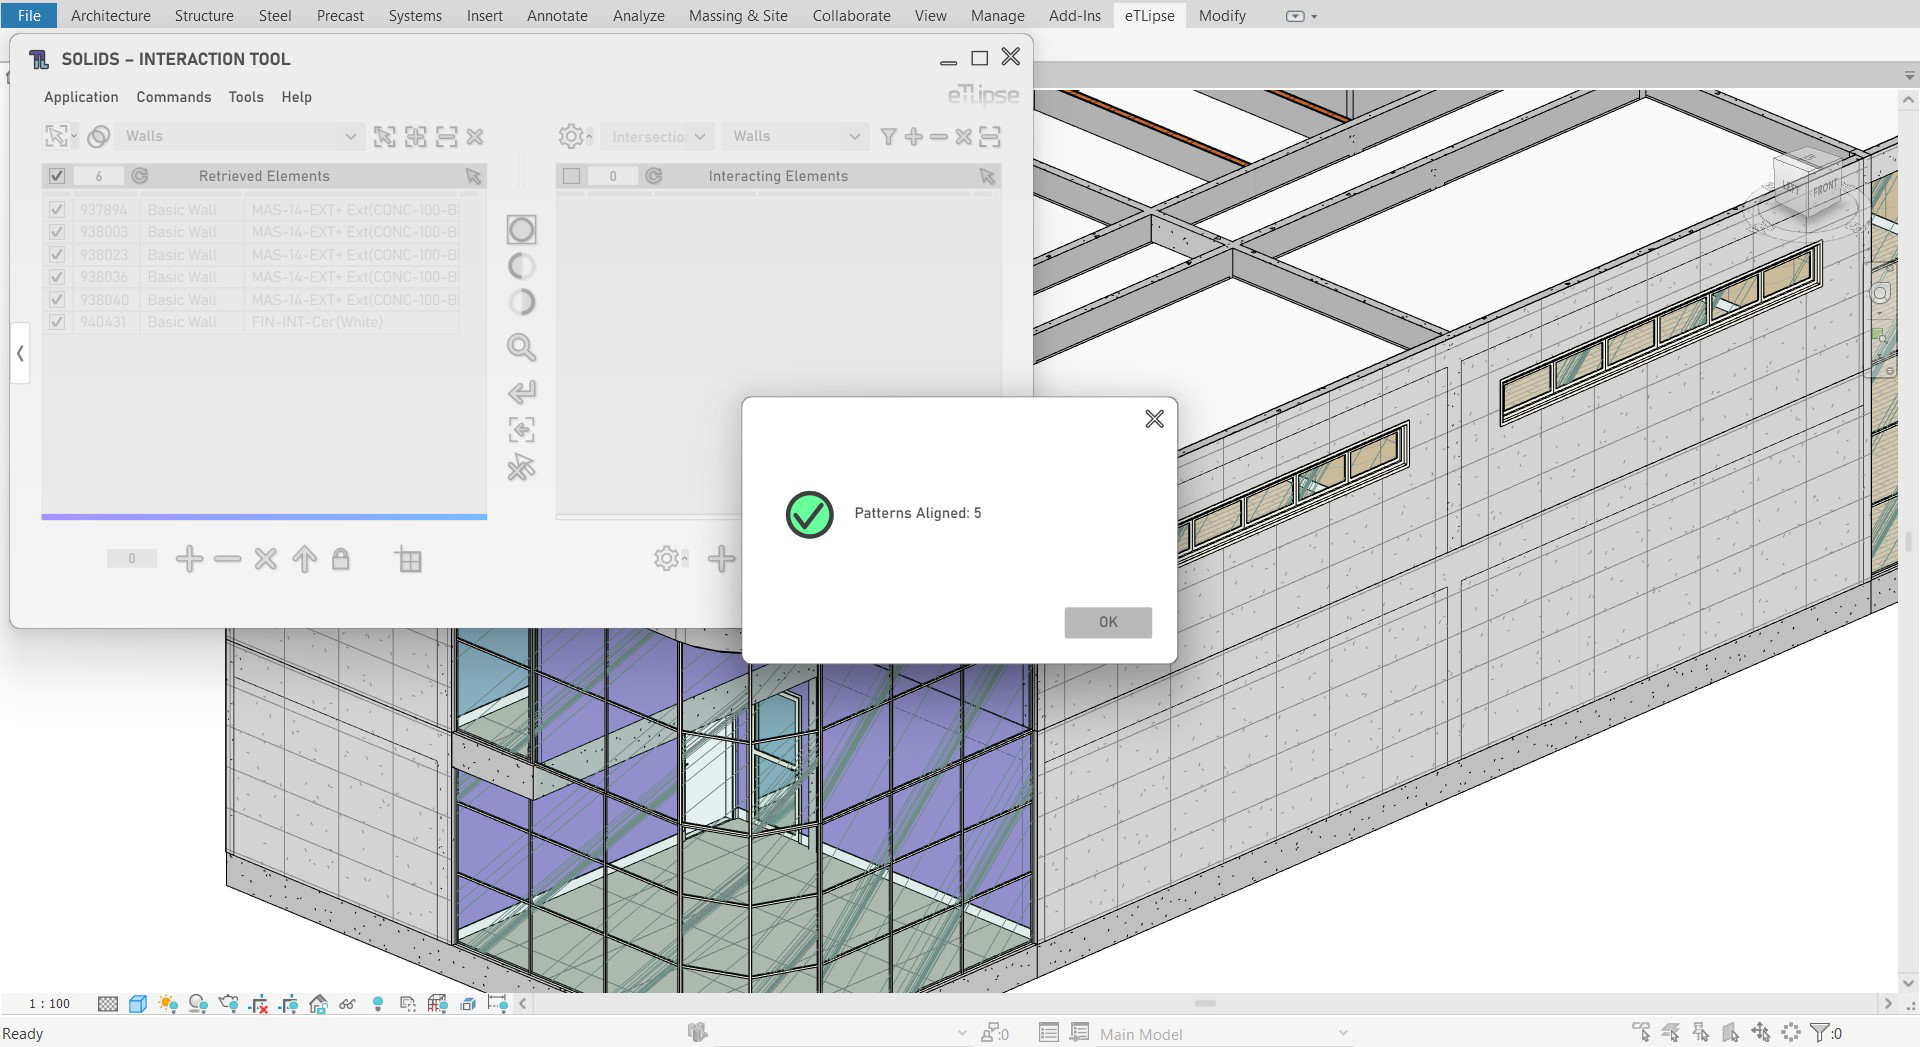Screen dimensions: 1920x1047
Task: Click the return arrow icon
Action: 521,391
